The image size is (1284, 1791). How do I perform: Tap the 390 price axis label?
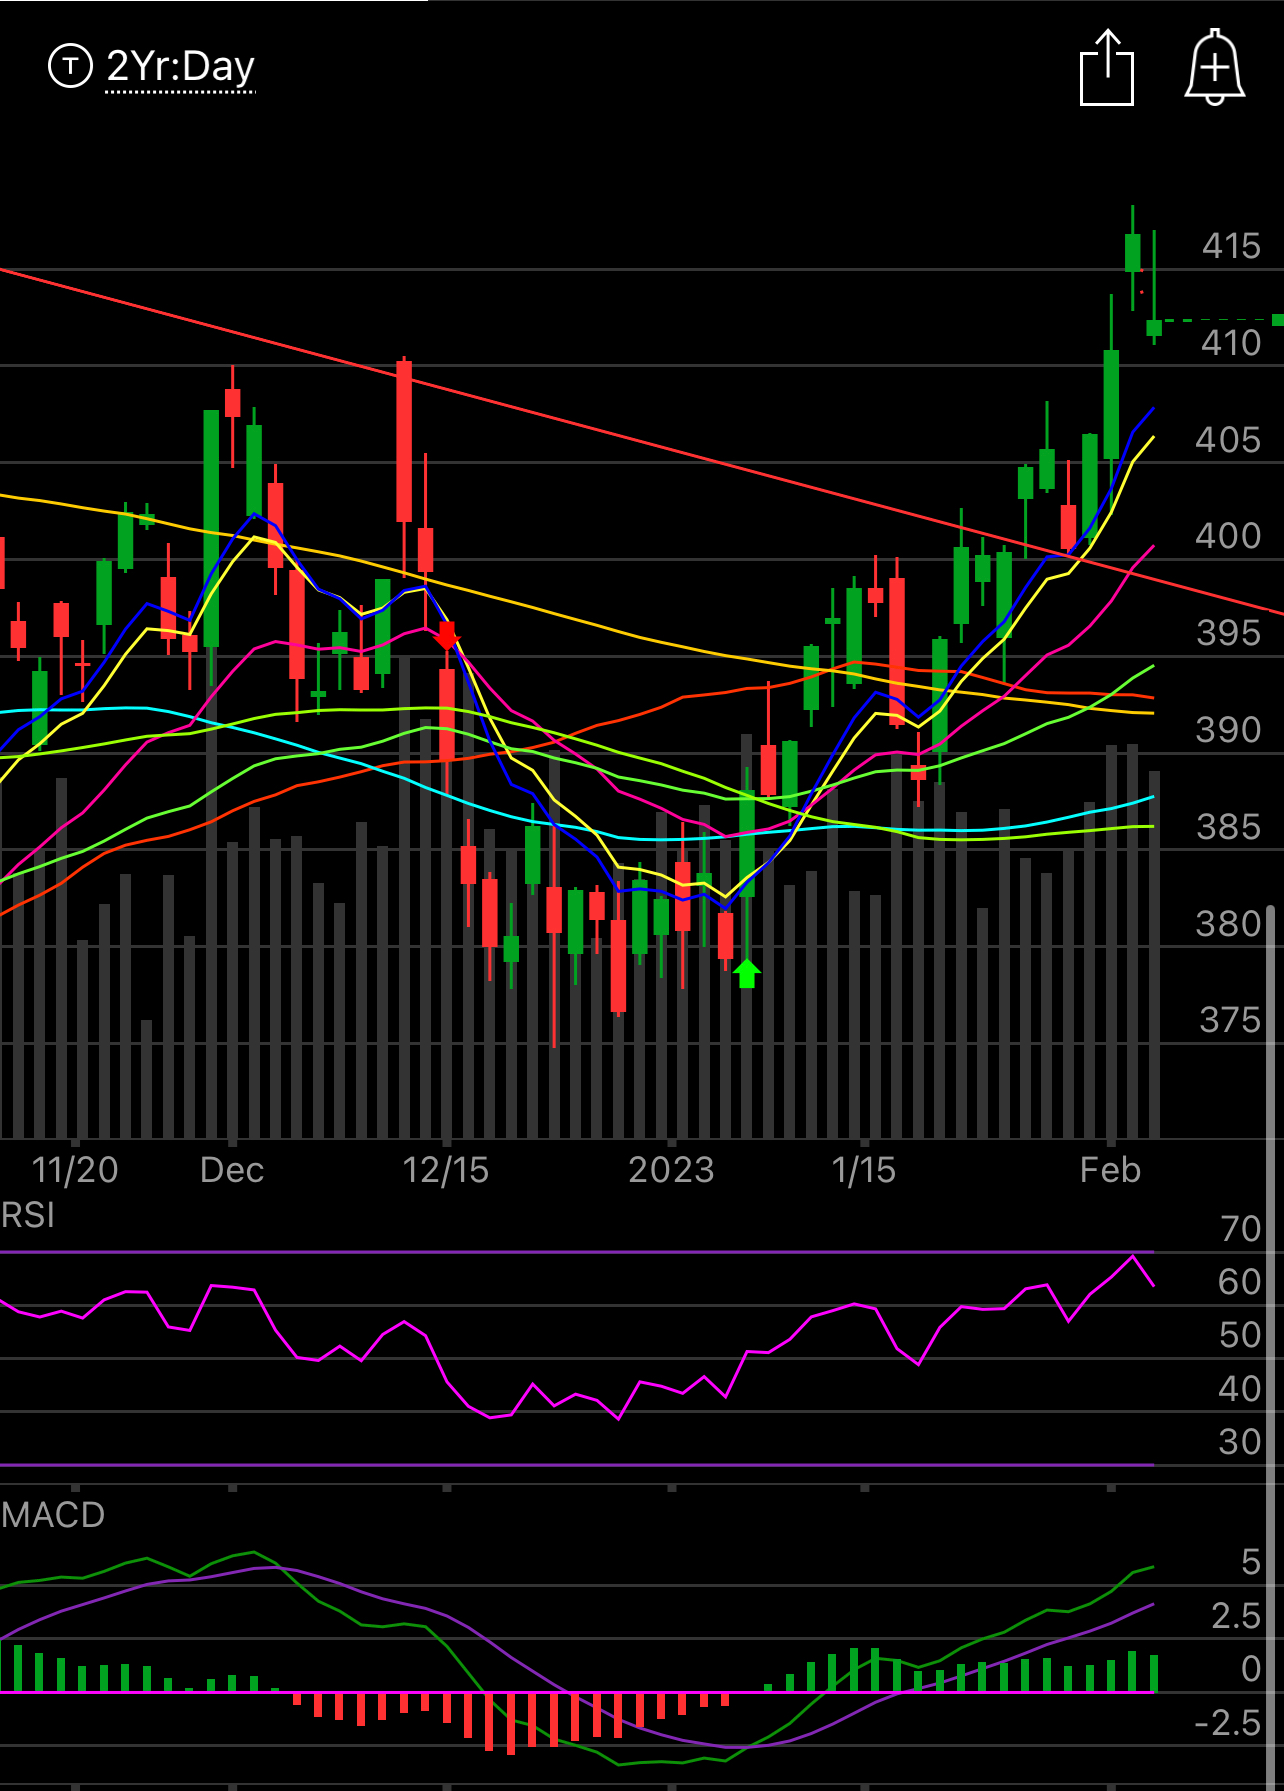(1228, 730)
